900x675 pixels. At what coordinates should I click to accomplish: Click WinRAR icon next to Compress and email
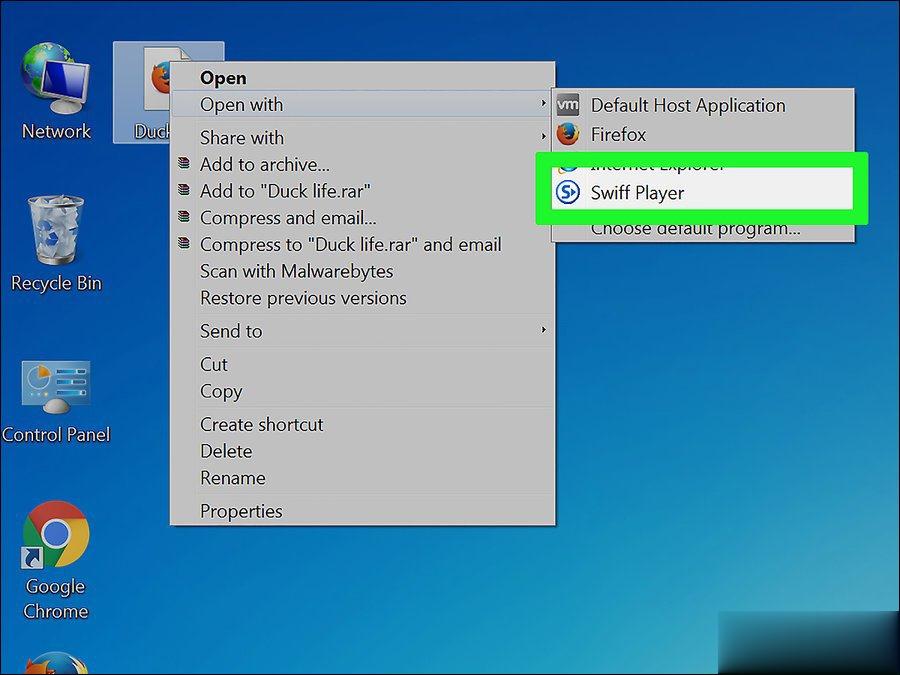click(x=184, y=216)
